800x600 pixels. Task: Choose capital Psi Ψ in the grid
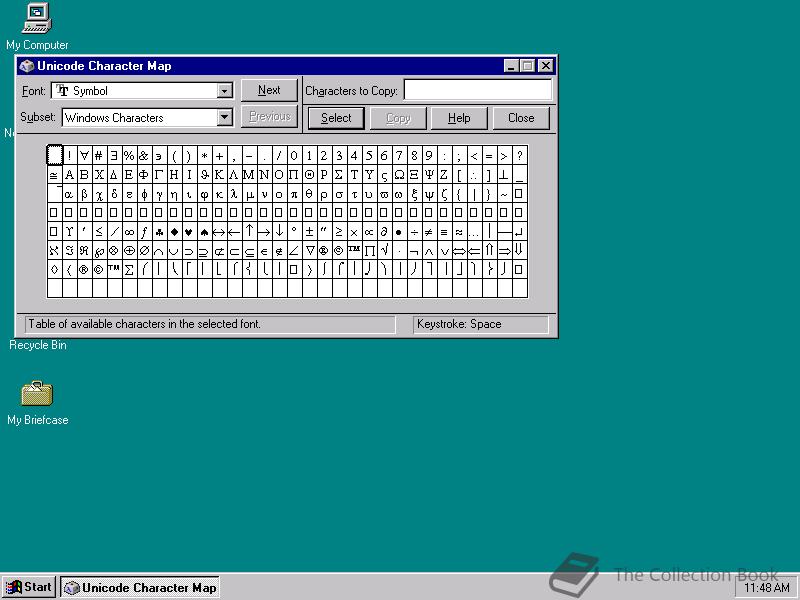point(430,175)
